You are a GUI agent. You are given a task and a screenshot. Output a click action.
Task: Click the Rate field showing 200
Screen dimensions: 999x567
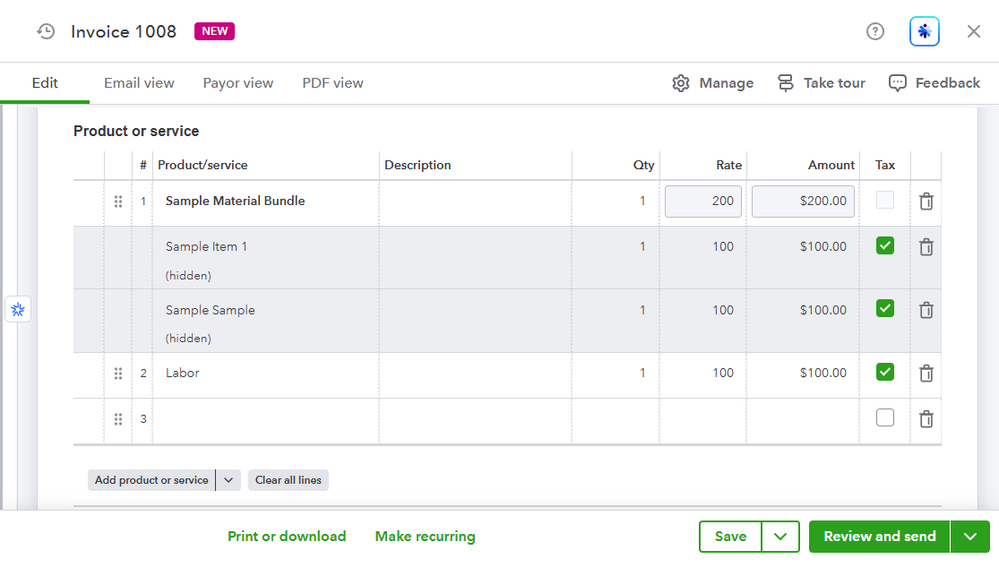704,201
